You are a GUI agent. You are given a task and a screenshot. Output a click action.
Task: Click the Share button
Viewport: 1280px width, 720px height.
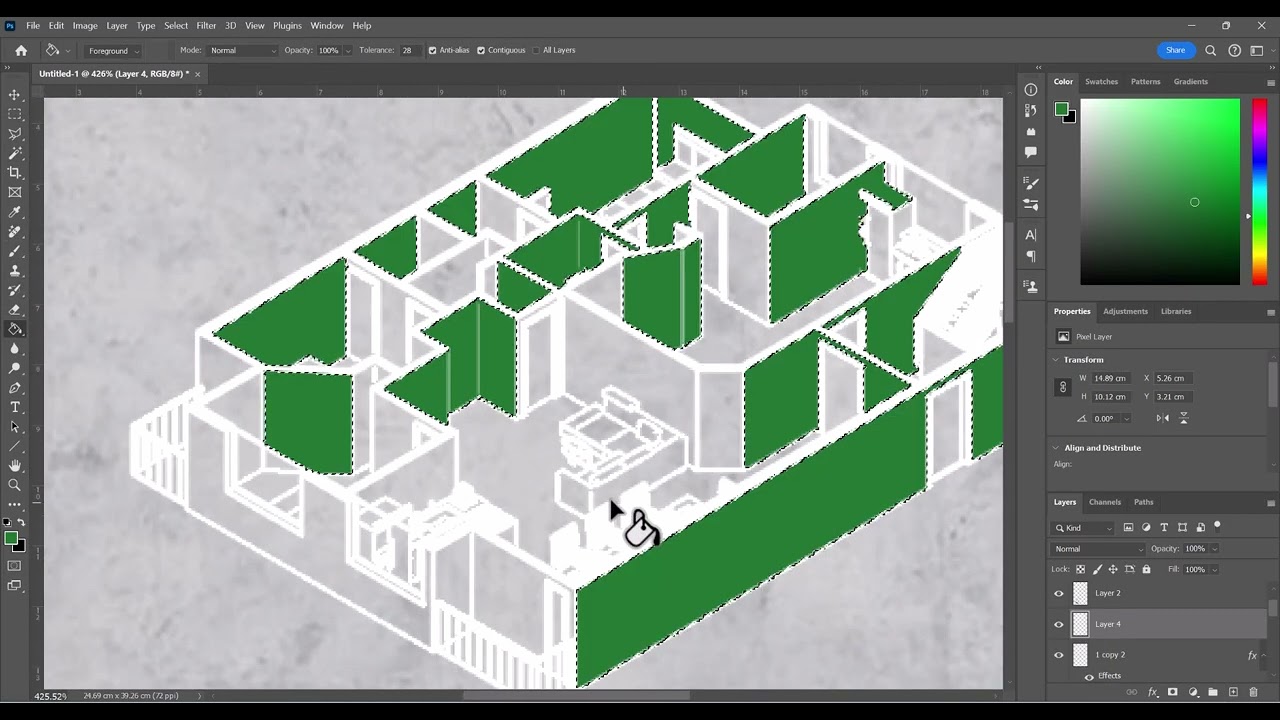(1175, 50)
